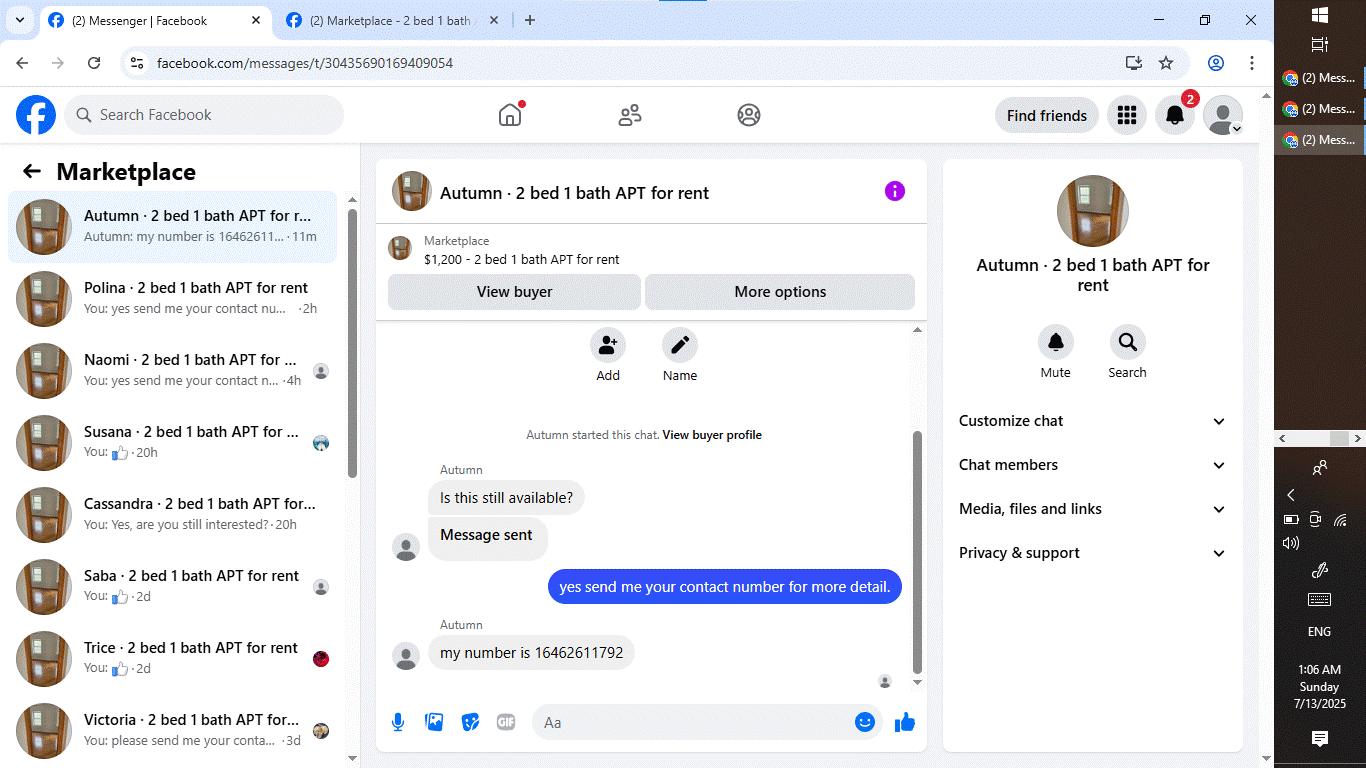Expand Chat members section
The height and width of the screenshot is (768, 1366).
click(1092, 465)
